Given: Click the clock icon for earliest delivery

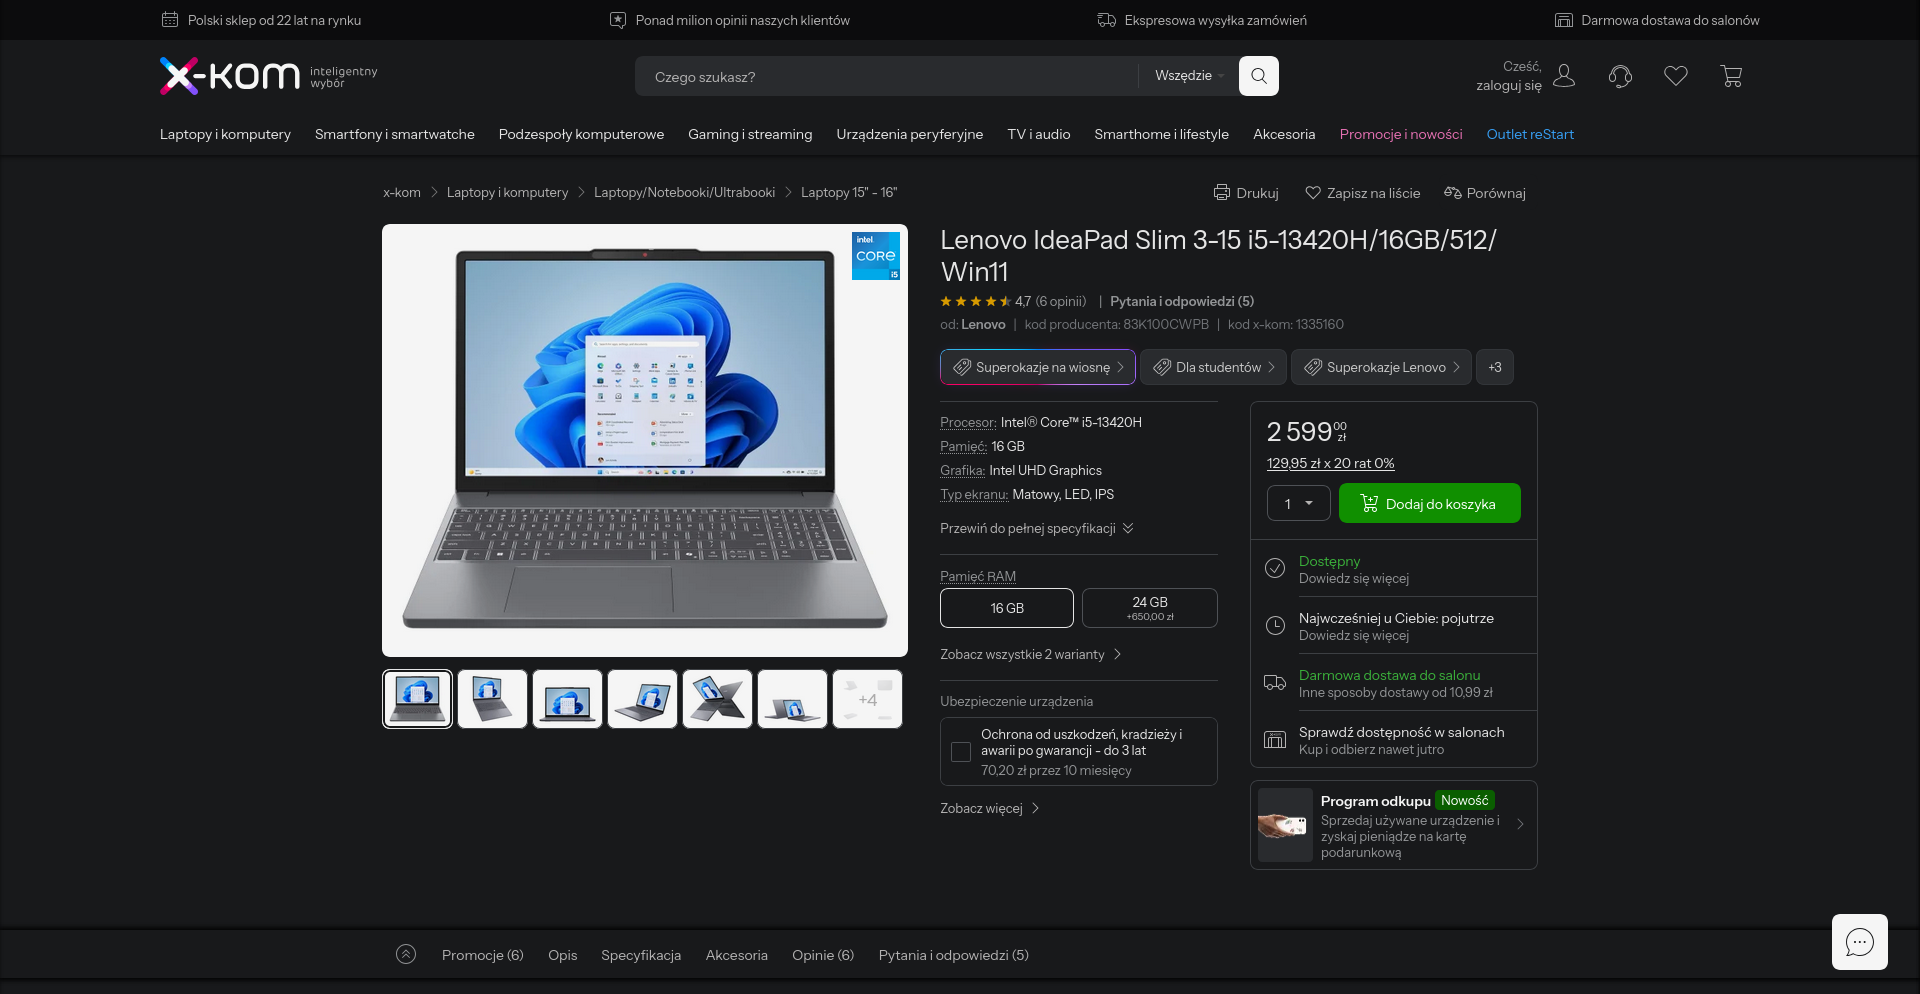Looking at the screenshot, I should (x=1275, y=625).
